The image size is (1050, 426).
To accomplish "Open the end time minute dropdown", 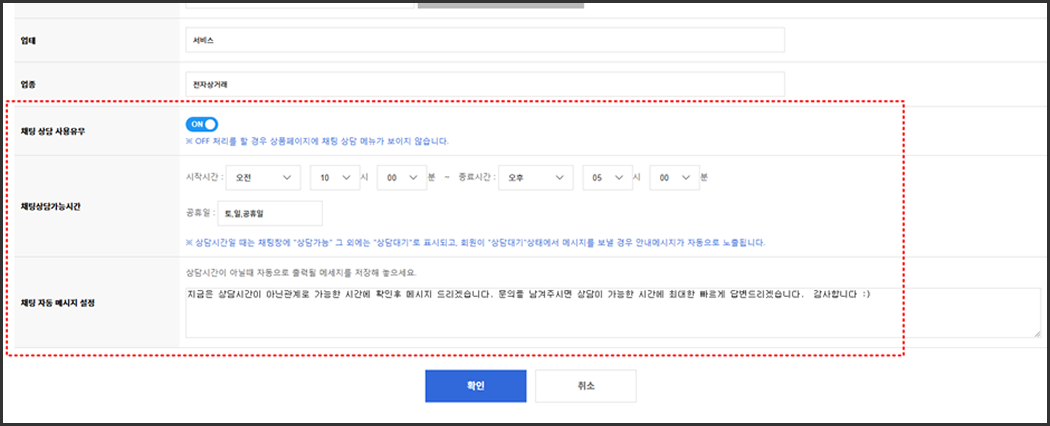I will (674, 177).
